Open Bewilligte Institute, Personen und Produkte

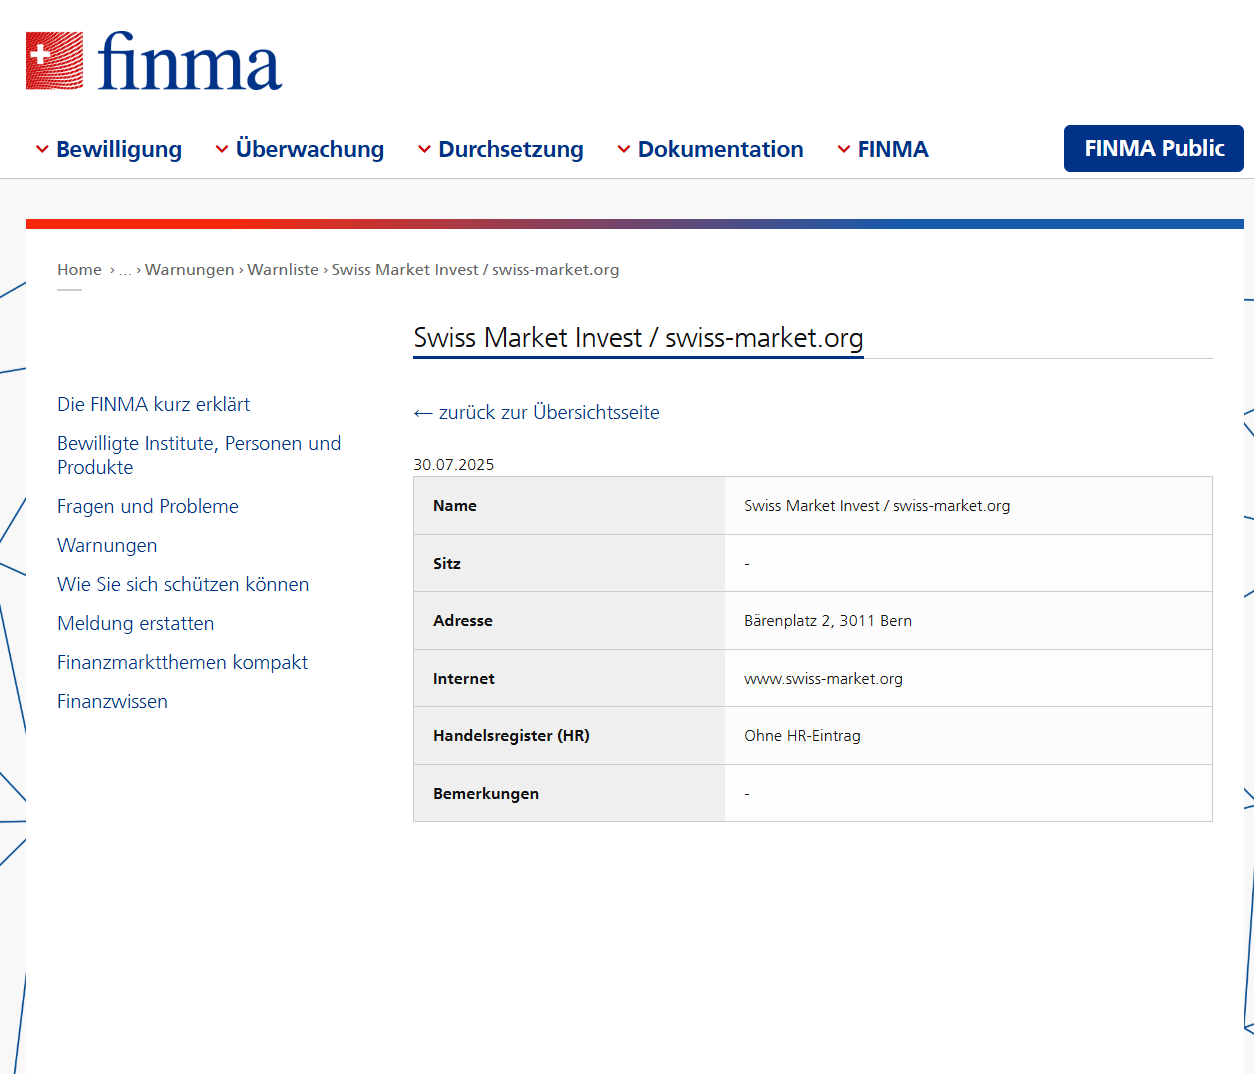tap(199, 455)
